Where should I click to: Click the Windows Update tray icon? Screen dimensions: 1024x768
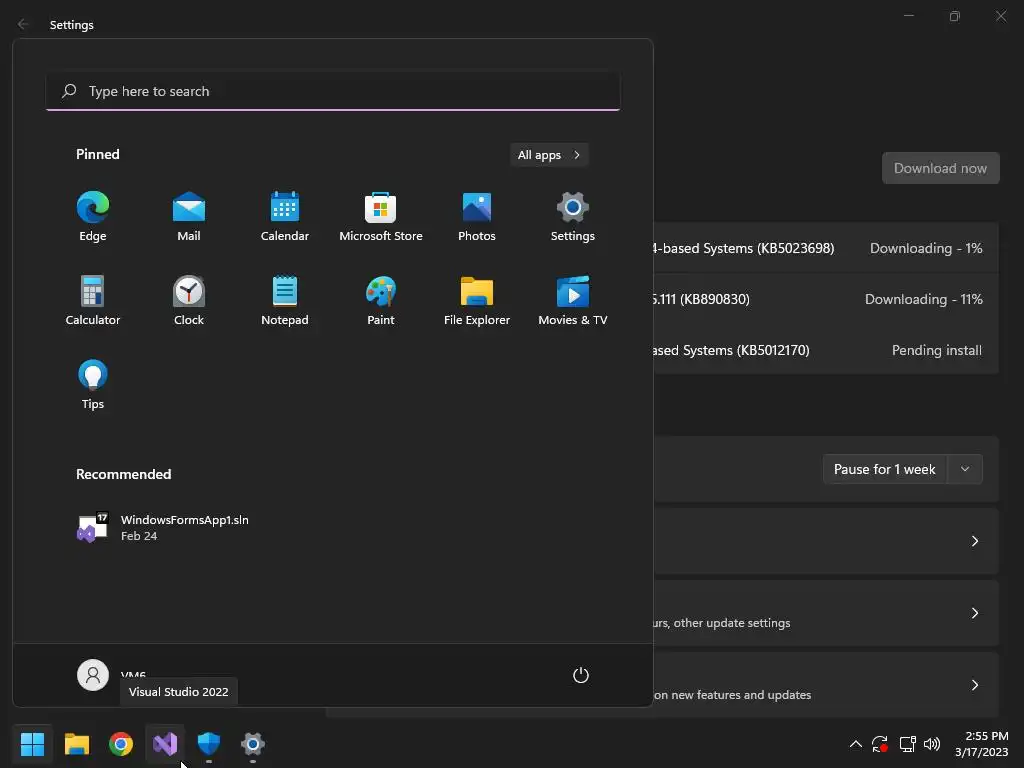[x=880, y=744]
